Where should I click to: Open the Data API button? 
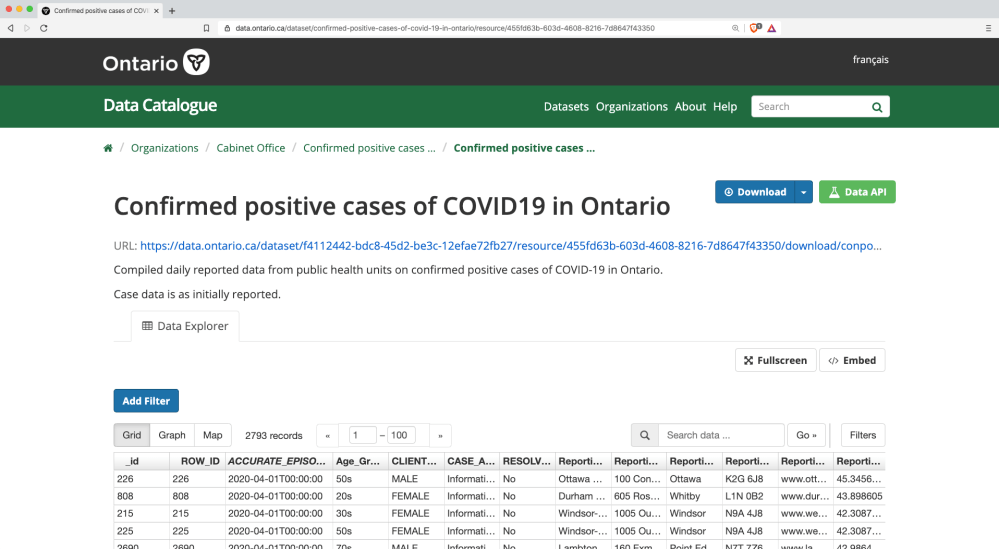857,192
